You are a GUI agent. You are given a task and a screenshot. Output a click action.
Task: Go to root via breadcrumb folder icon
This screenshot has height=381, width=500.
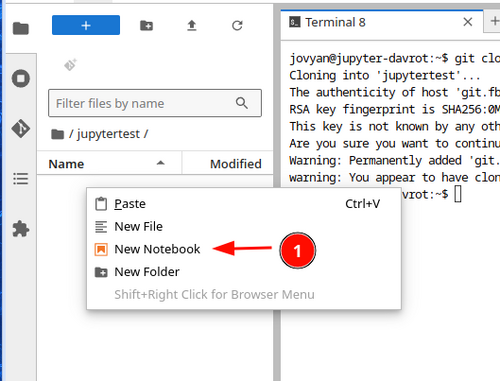(x=57, y=134)
